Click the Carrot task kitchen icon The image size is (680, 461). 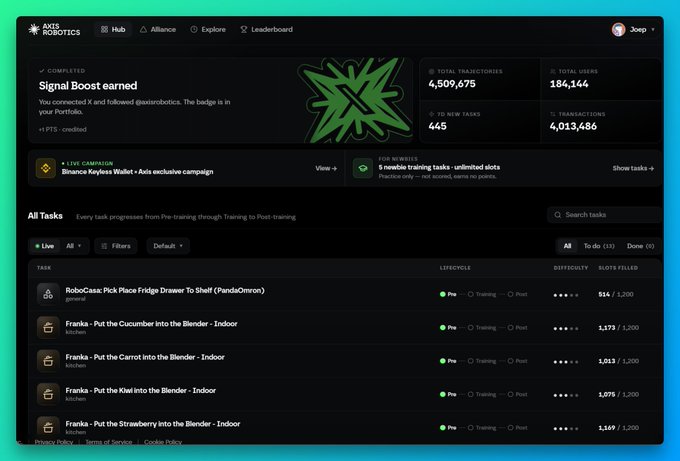pyautogui.click(x=48, y=361)
